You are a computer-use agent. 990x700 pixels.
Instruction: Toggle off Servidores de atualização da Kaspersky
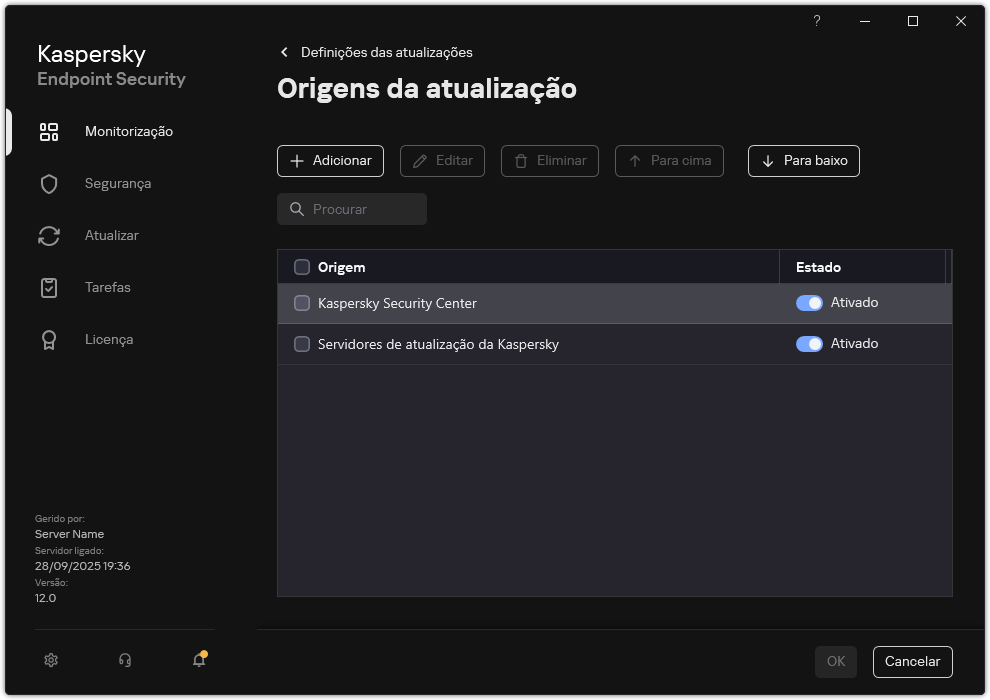pyautogui.click(x=808, y=343)
